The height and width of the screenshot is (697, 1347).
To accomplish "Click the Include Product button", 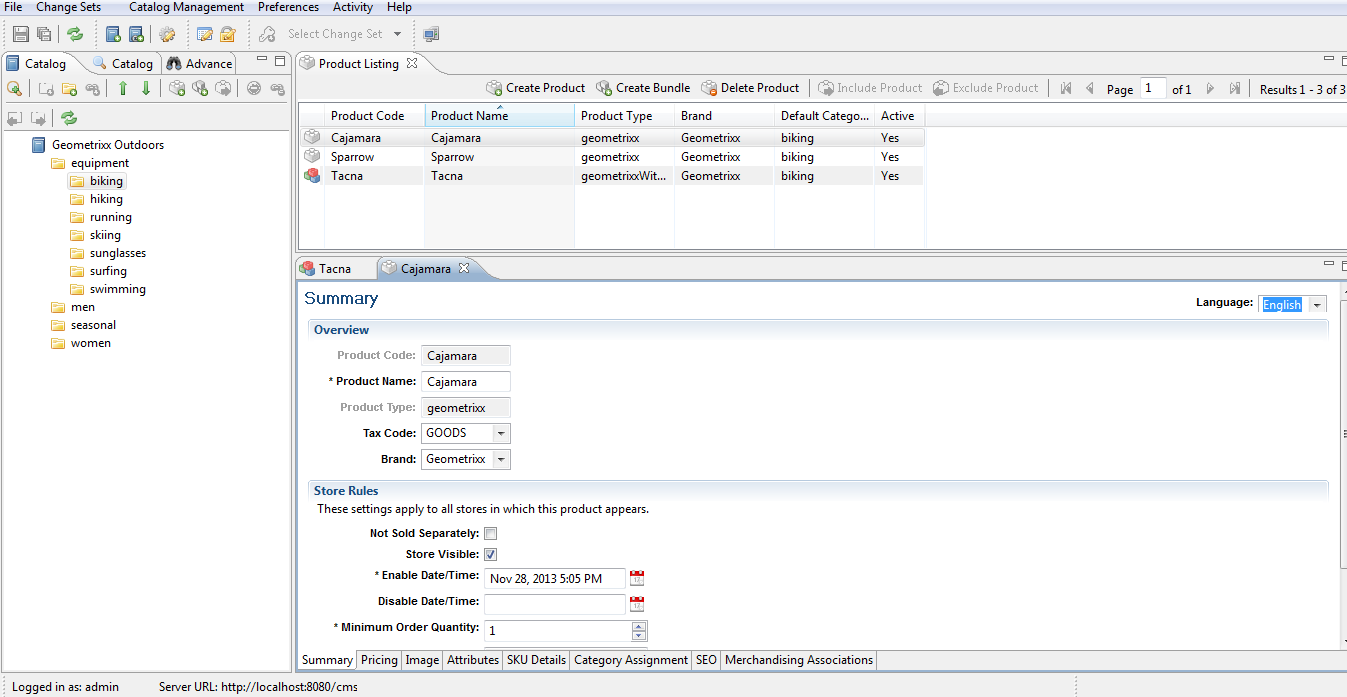I will coord(870,88).
